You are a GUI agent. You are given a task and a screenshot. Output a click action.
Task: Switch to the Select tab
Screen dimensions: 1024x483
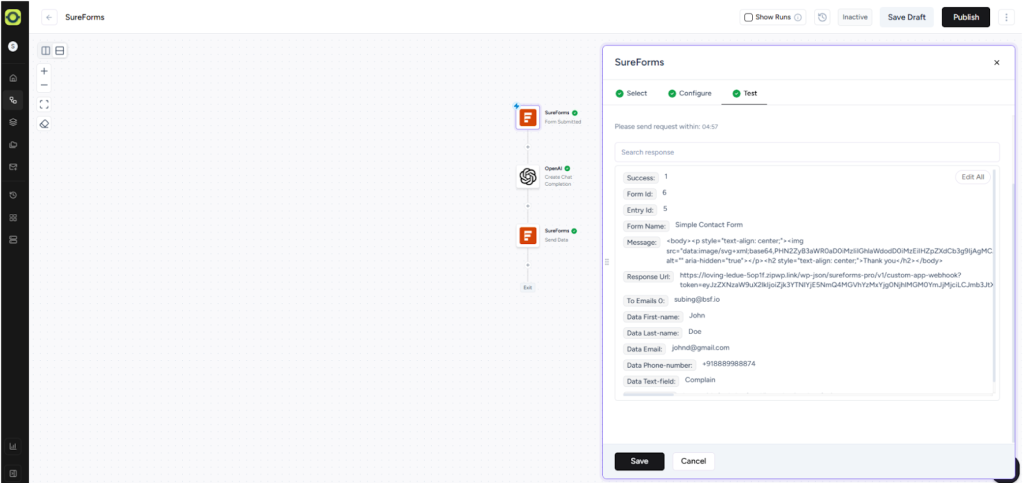point(631,93)
